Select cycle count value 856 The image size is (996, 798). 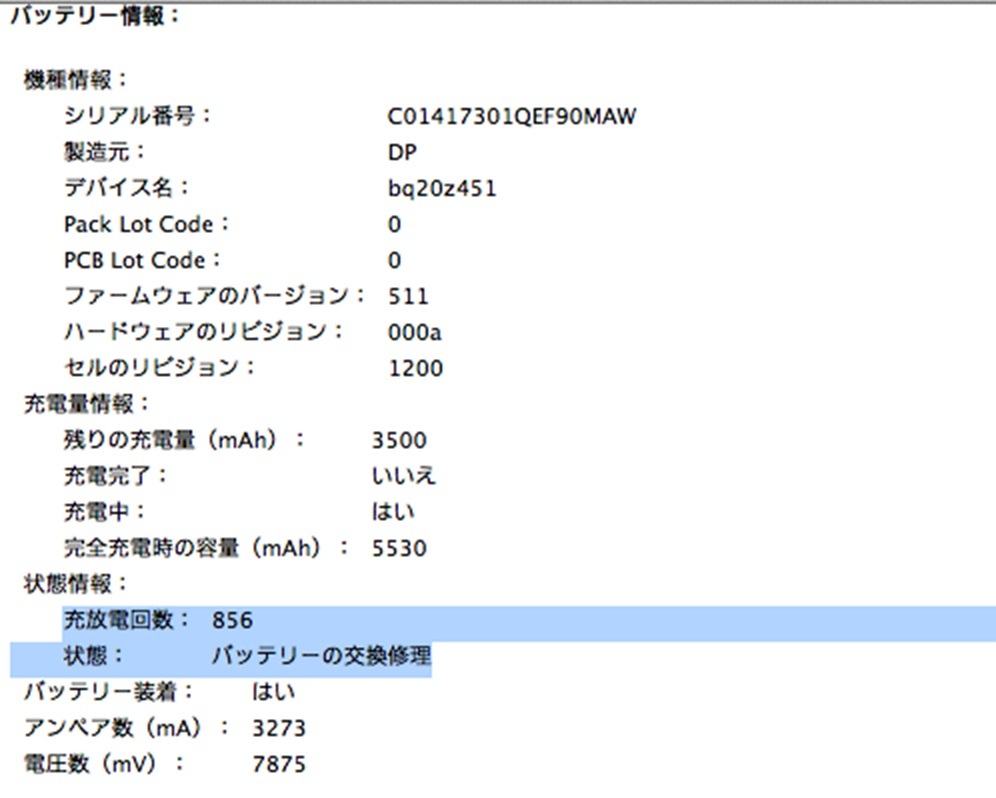click(x=232, y=620)
